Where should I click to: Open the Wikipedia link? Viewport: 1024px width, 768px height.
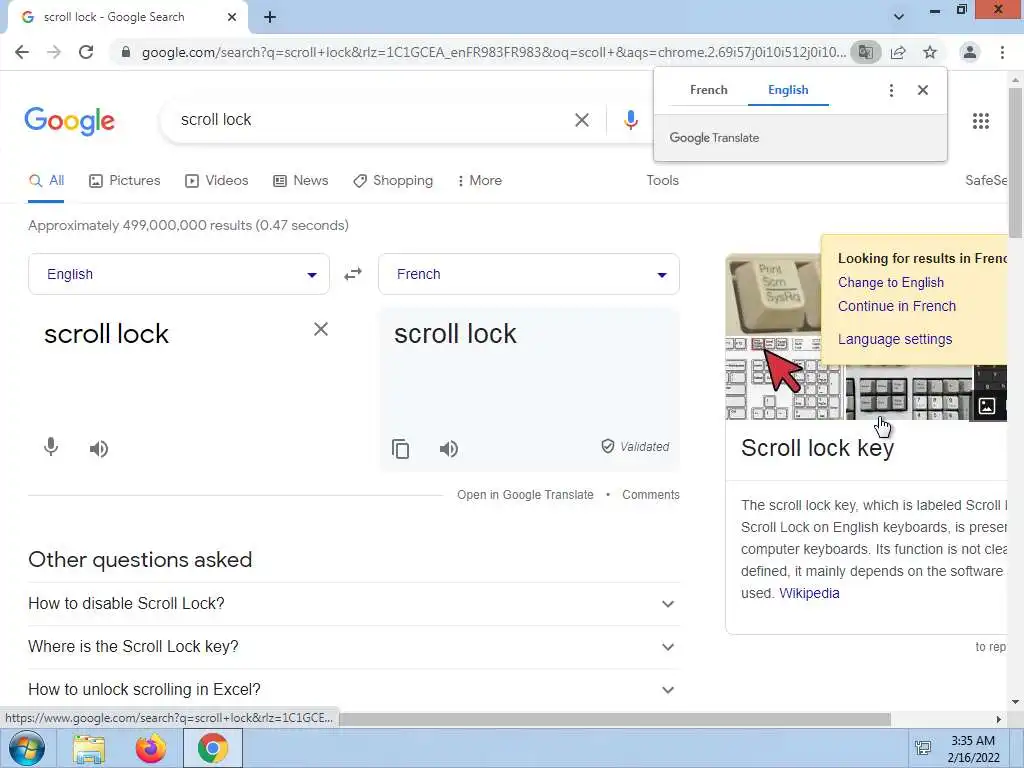coord(809,593)
